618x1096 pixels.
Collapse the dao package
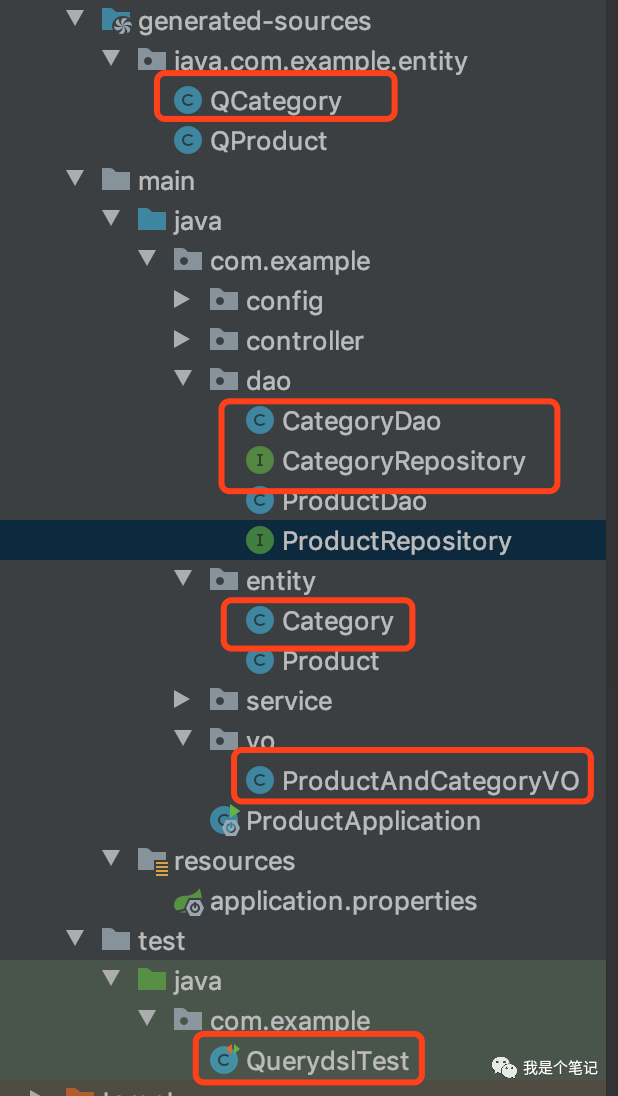(x=181, y=380)
